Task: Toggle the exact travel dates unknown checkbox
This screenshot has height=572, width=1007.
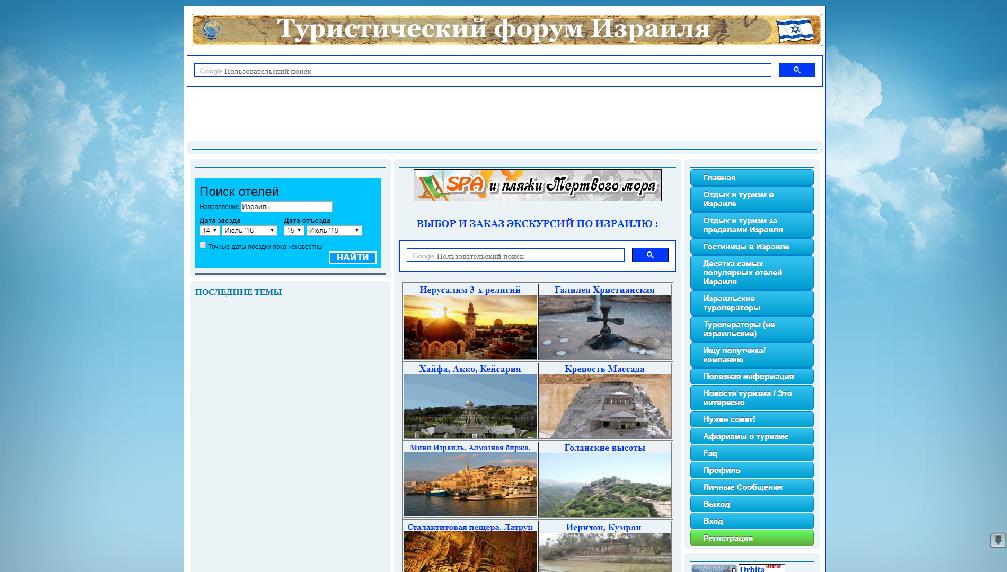Action: (203, 245)
